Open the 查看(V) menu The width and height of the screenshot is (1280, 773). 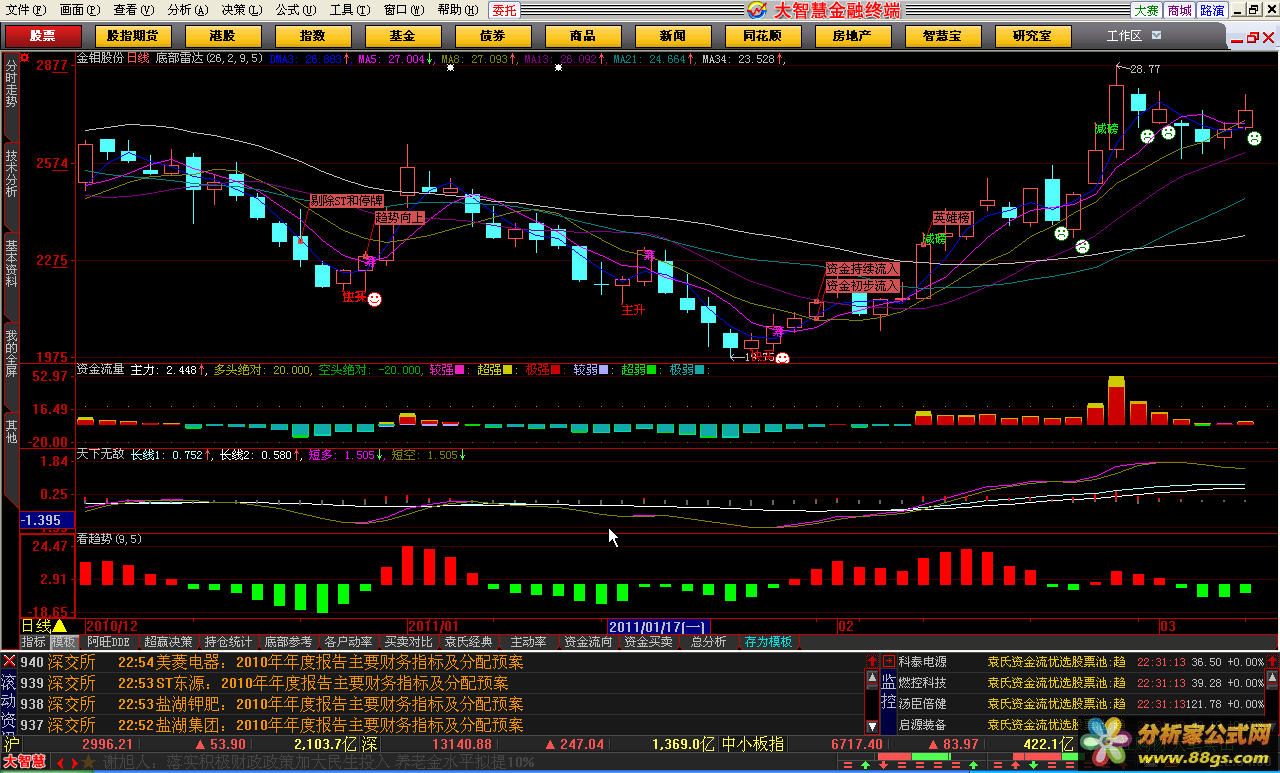pyautogui.click(x=134, y=10)
